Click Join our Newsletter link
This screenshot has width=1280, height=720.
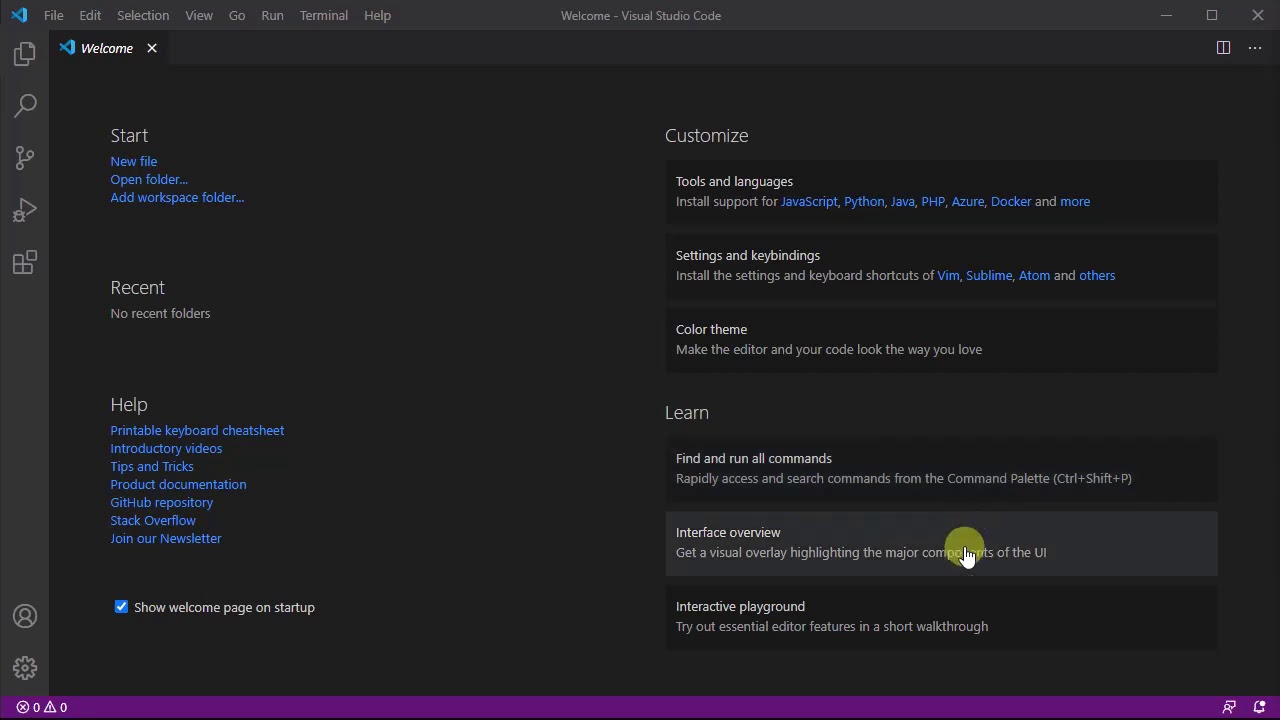click(166, 538)
